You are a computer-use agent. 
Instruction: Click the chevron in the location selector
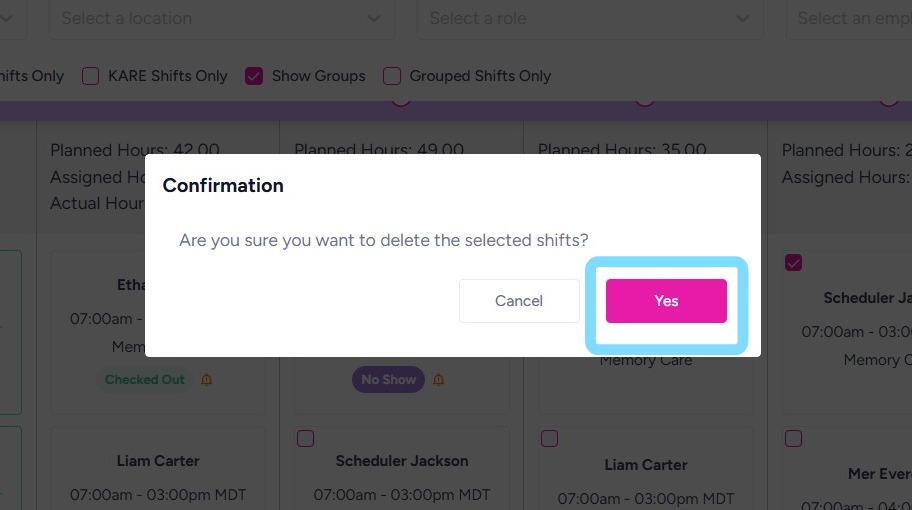point(373,18)
